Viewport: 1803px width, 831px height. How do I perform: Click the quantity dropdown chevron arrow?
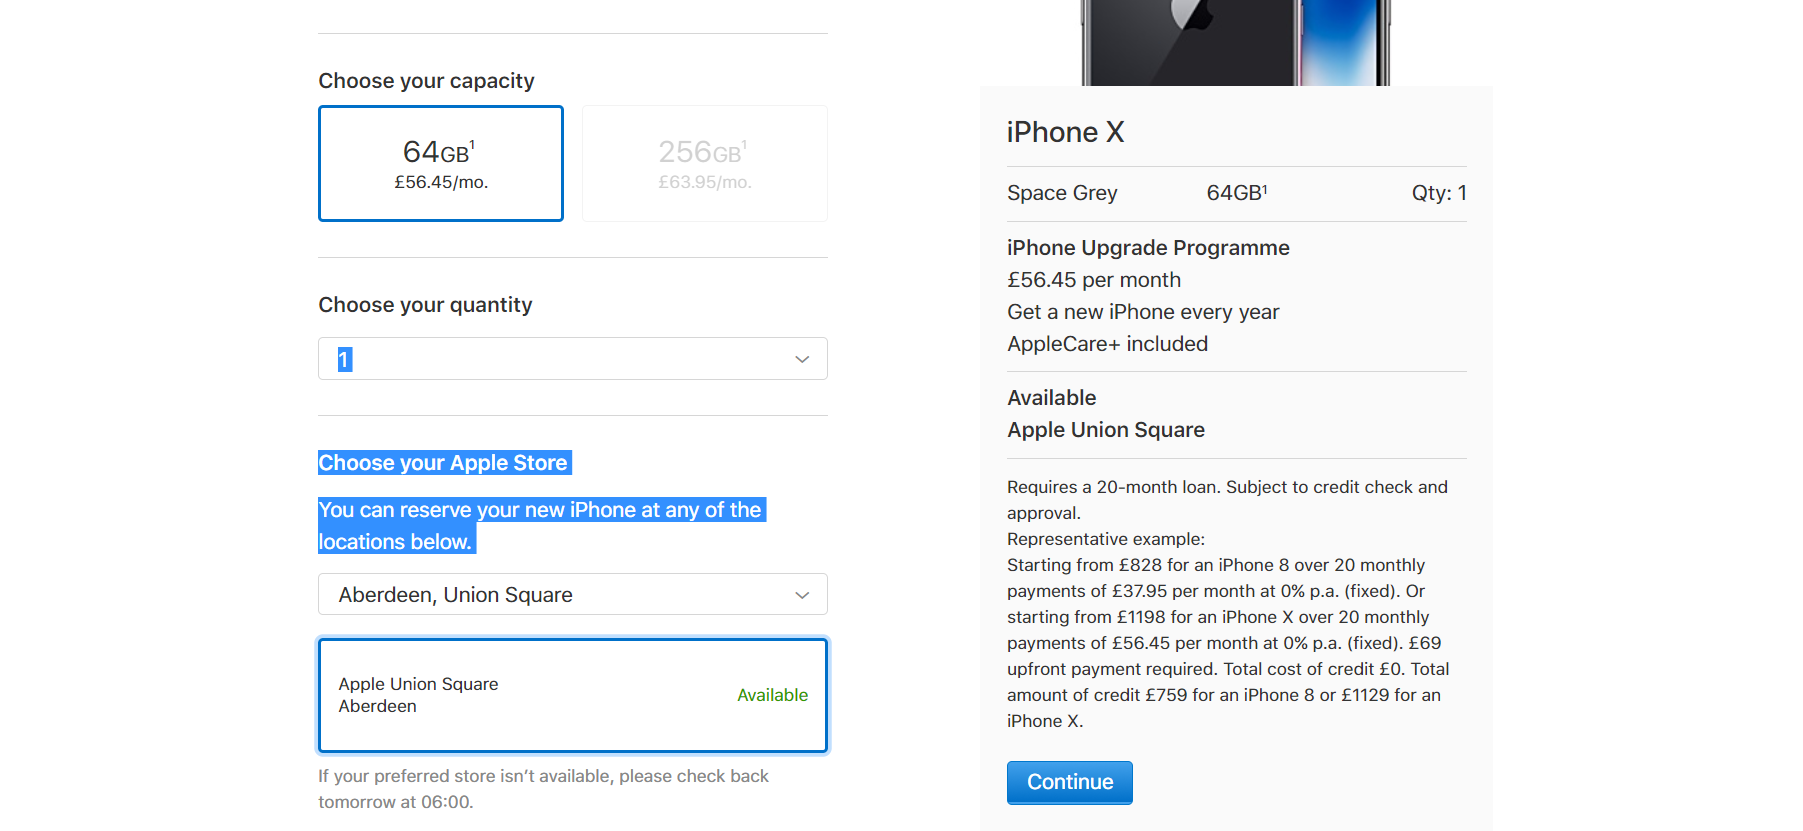point(802,359)
